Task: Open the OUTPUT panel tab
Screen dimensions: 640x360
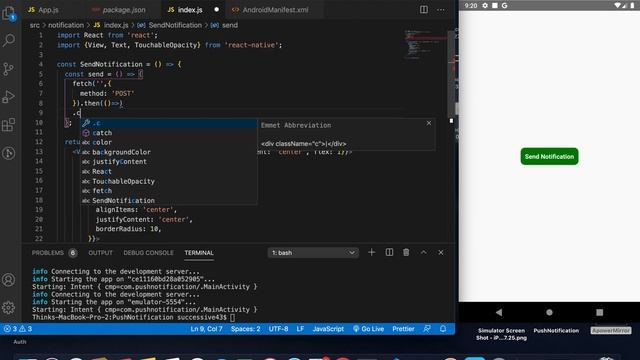Action: (100, 253)
